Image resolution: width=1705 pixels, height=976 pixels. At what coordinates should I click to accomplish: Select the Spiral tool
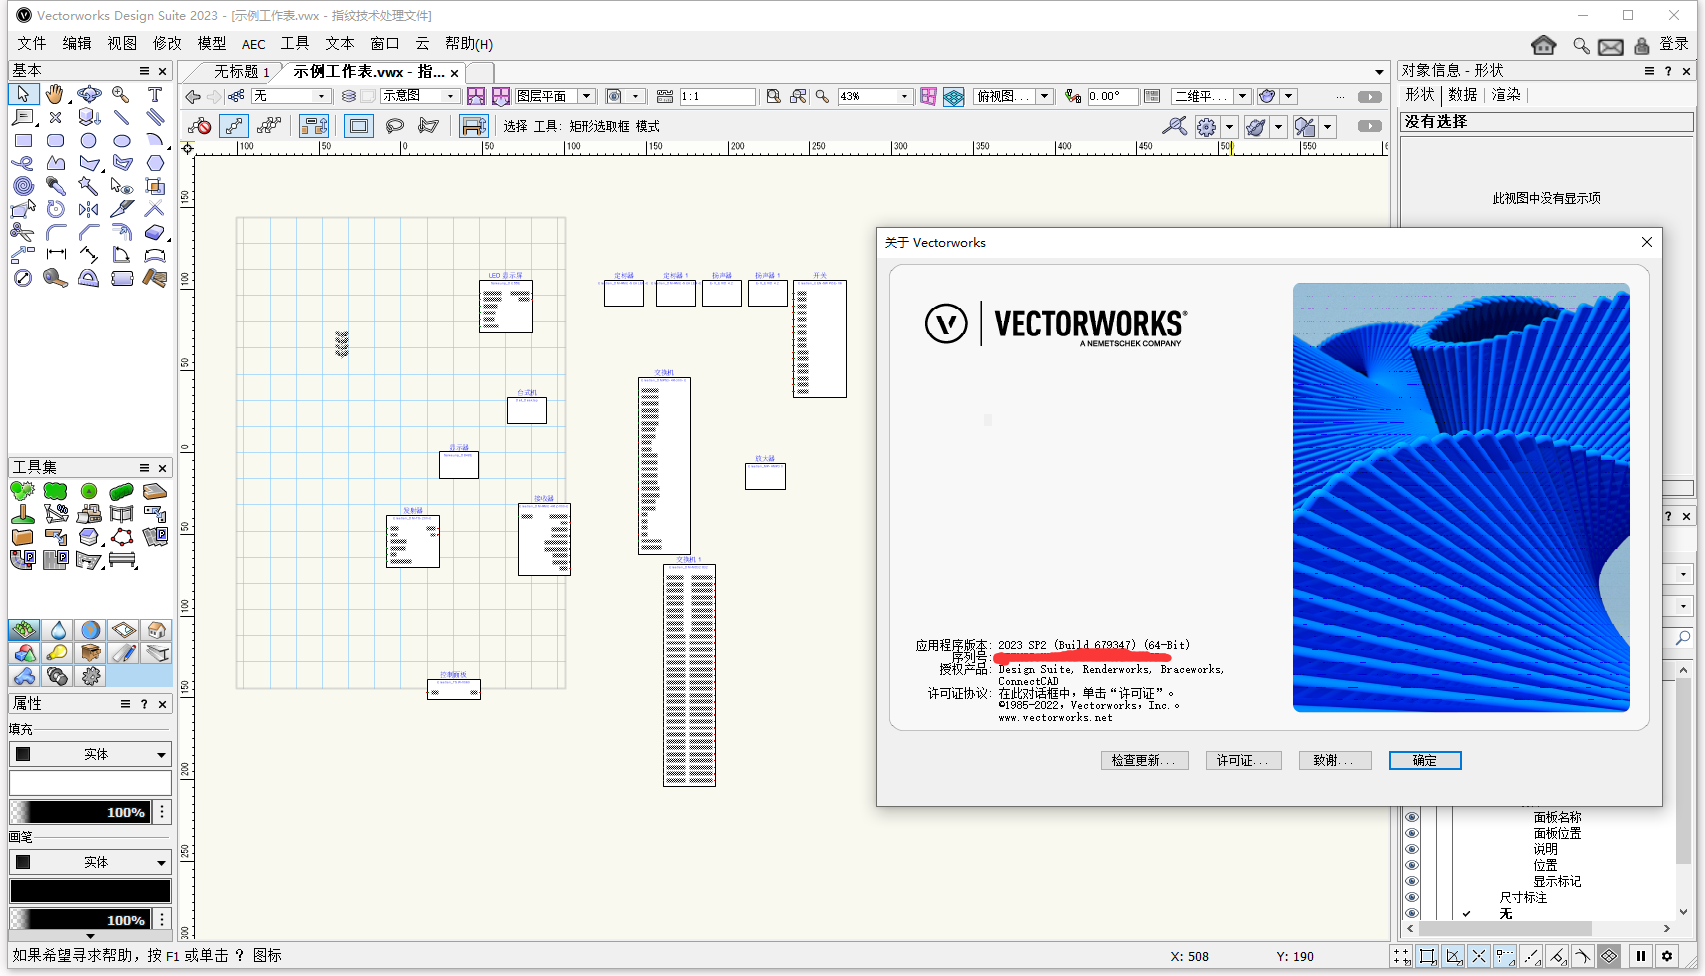click(22, 186)
